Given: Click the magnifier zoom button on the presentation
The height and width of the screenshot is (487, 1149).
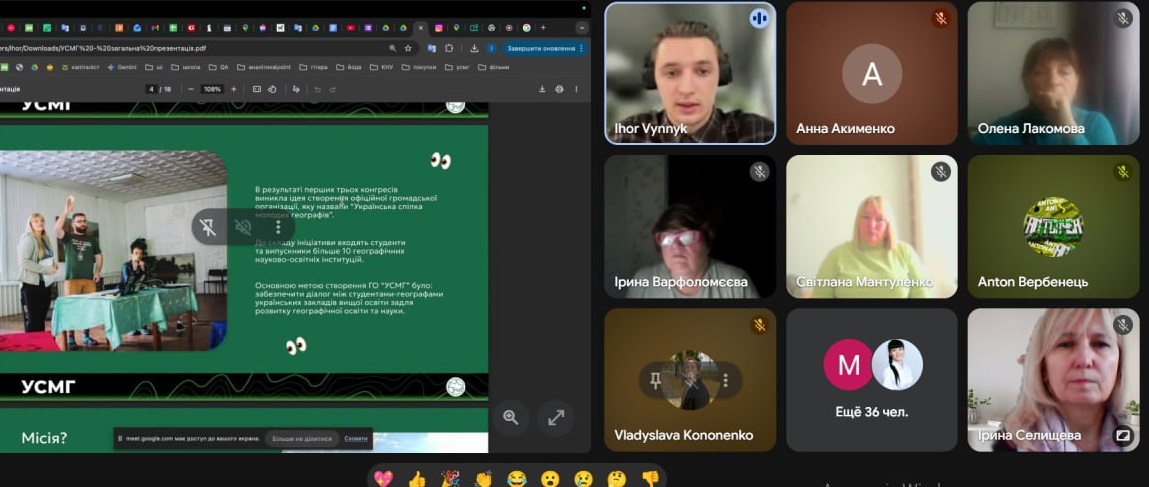Looking at the screenshot, I should click(511, 417).
